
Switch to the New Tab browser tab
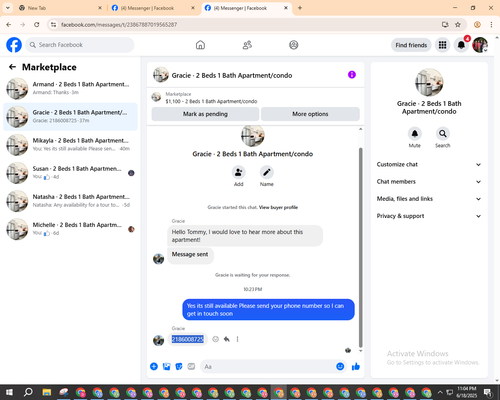60,8
